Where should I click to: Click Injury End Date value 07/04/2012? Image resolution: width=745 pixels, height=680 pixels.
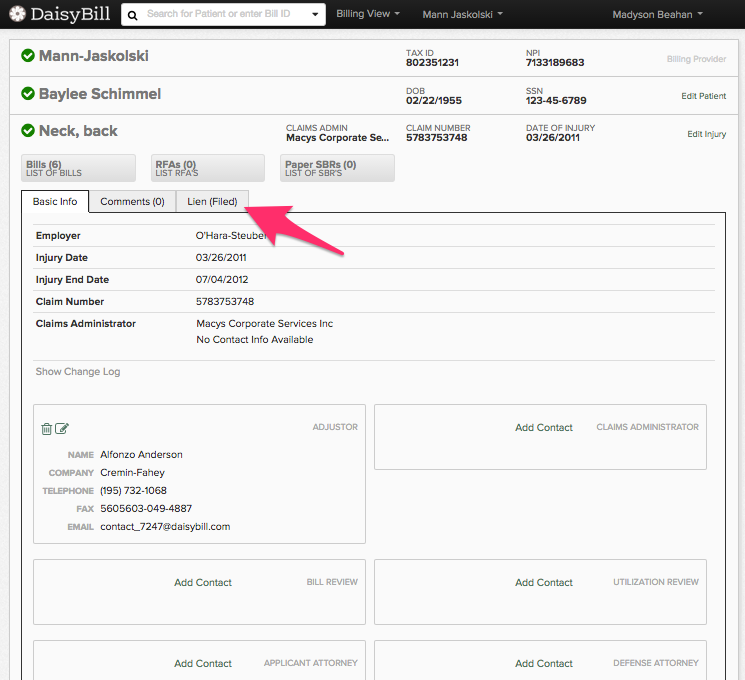click(x=222, y=279)
